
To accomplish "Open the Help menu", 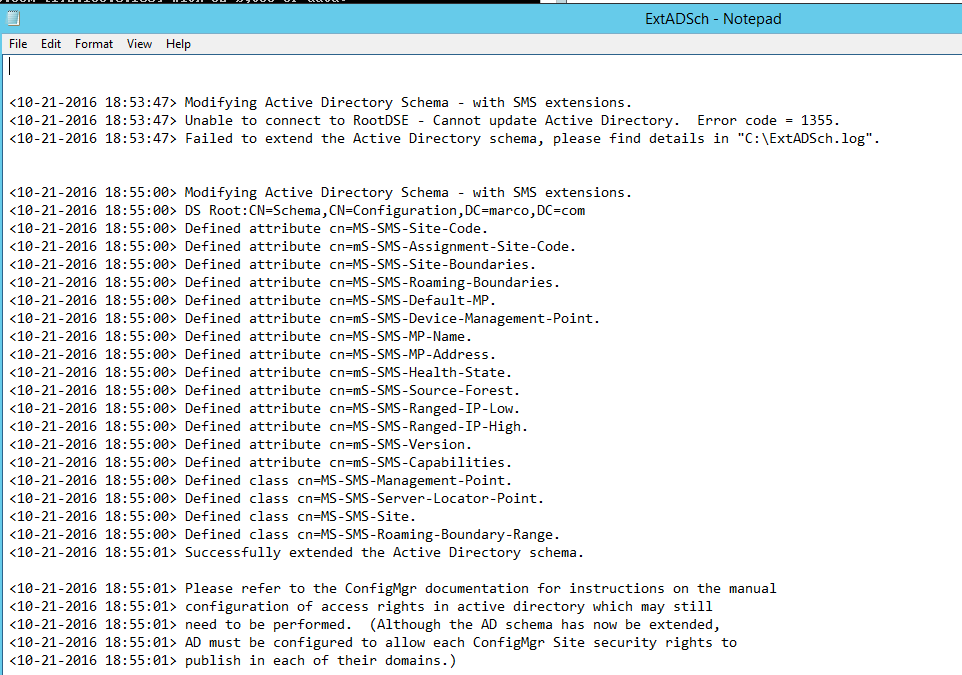I will tap(178, 44).
